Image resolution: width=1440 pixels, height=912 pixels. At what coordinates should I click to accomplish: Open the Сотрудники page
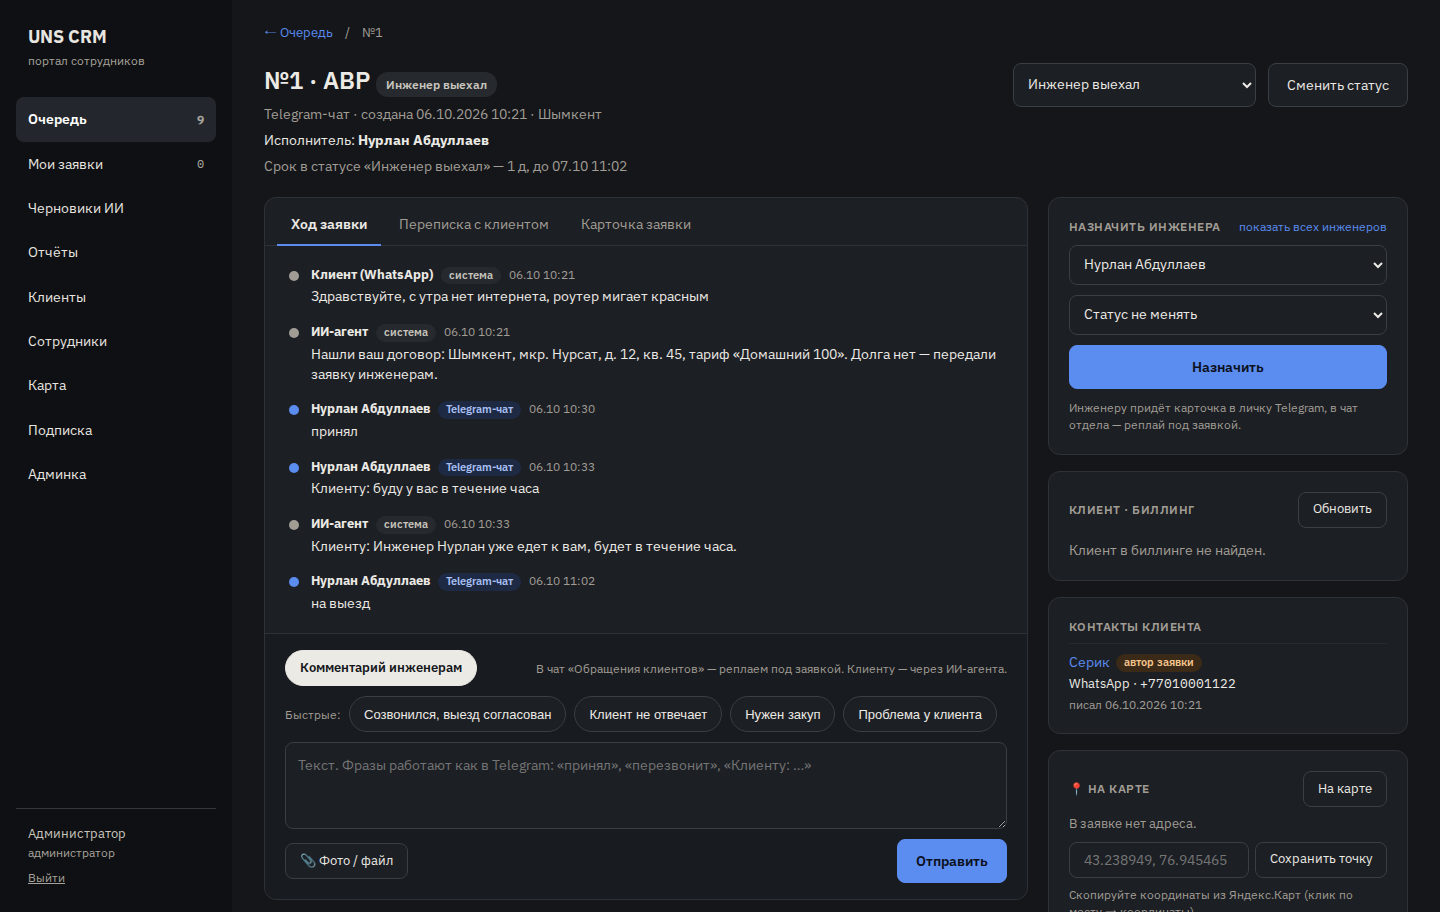116,341
